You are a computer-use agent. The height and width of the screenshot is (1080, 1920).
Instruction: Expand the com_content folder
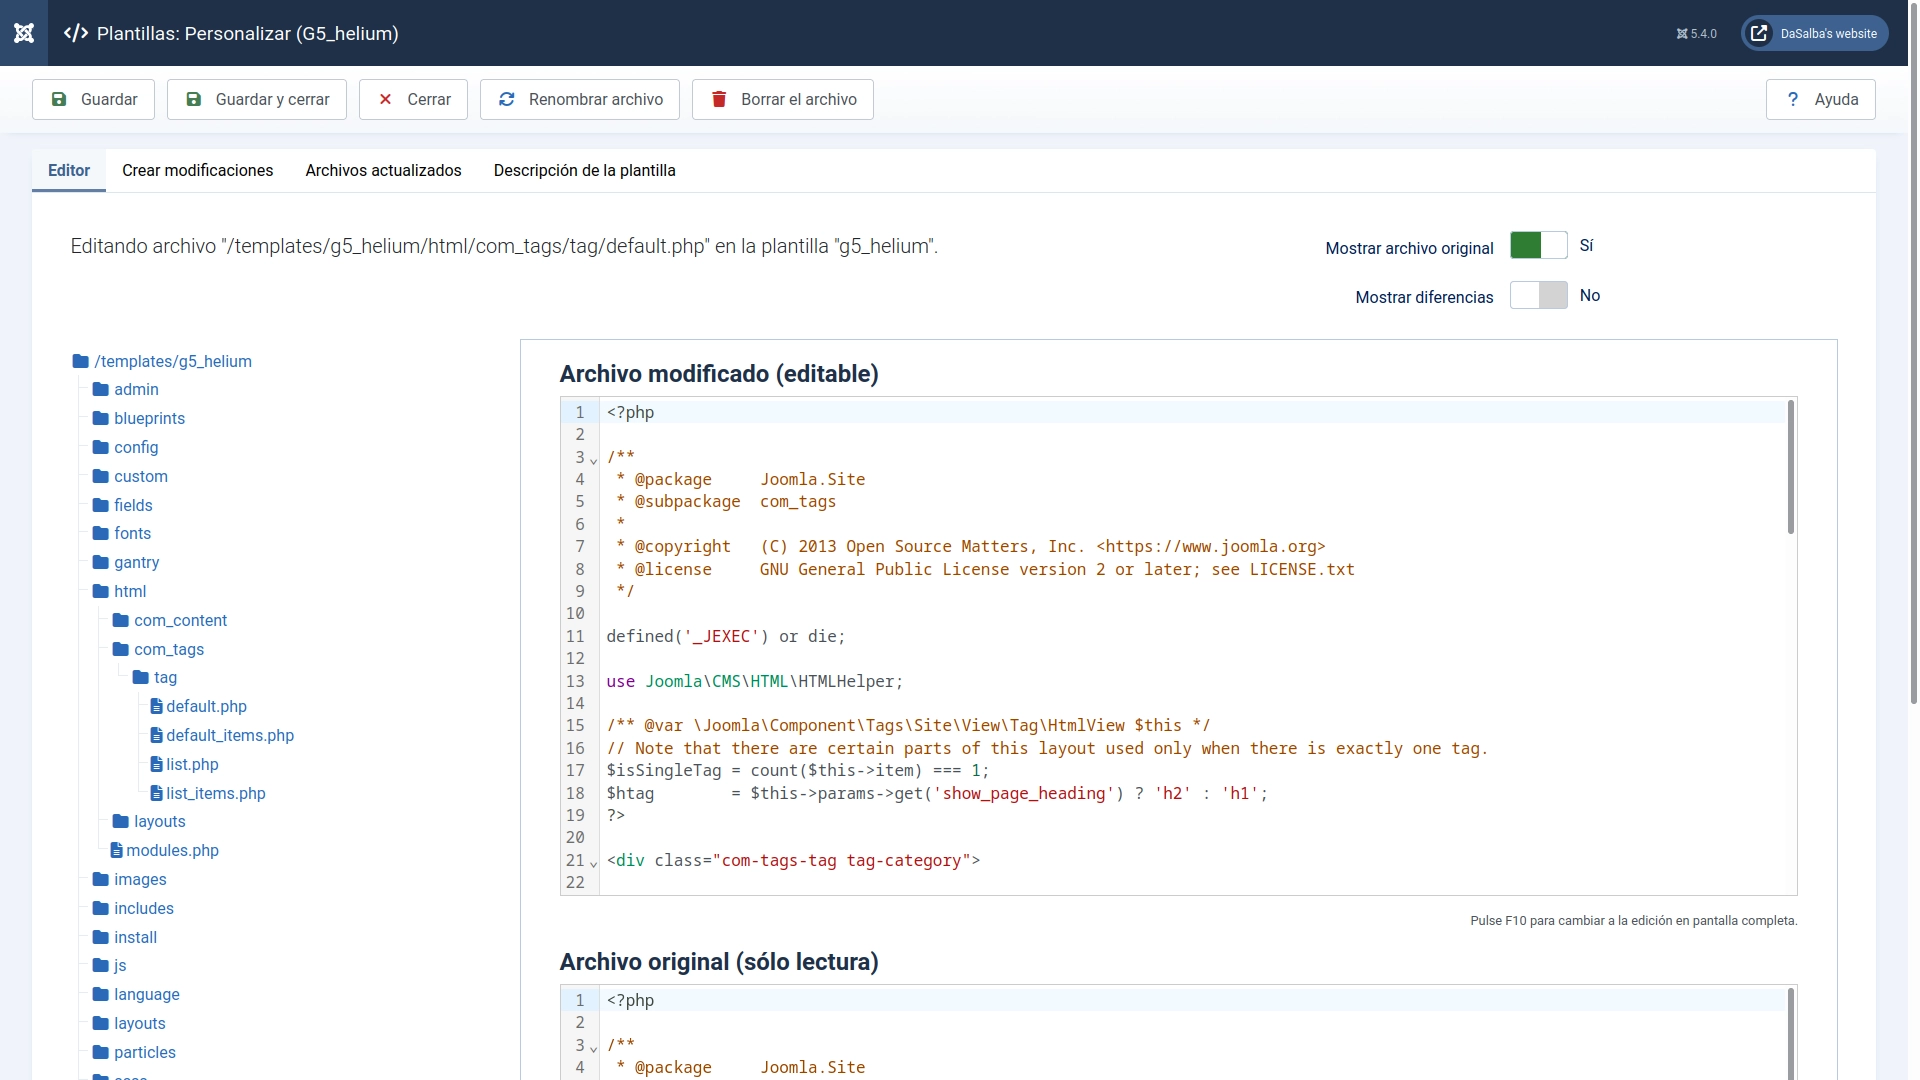click(x=180, y=620)
